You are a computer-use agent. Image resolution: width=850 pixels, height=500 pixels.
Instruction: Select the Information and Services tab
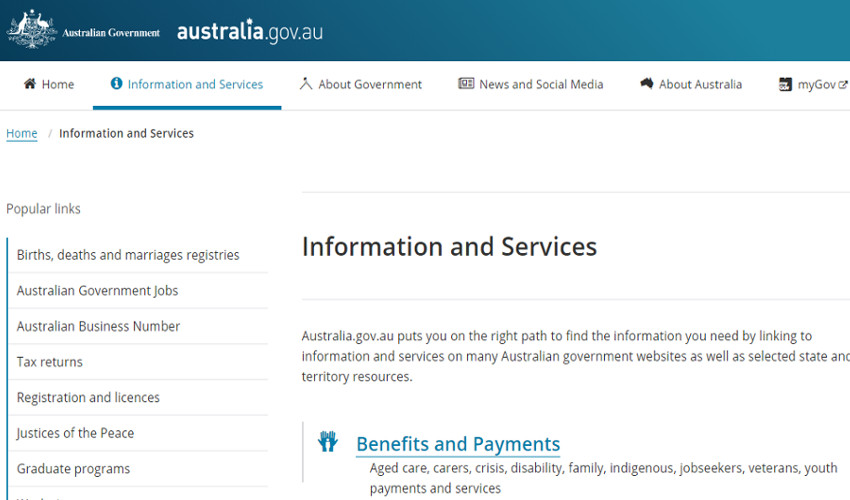pyautogui.click(x=187, y=84)
